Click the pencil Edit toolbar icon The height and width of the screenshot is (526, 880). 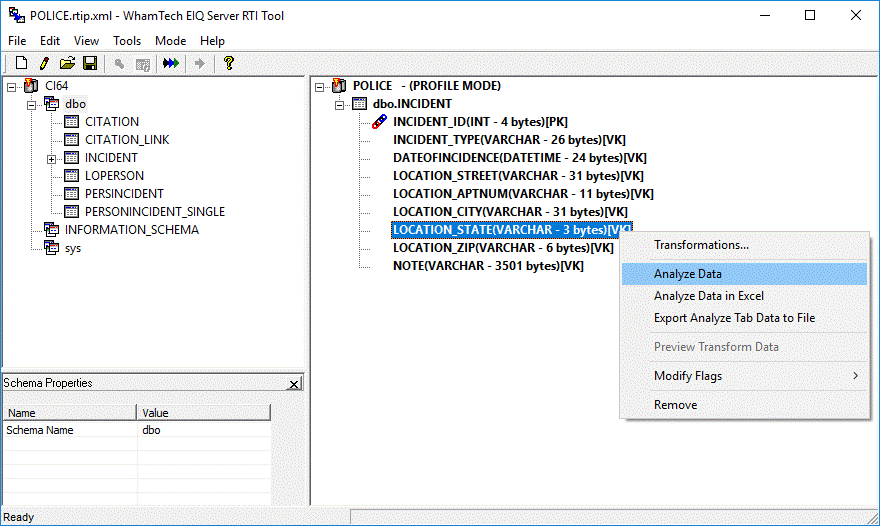pos(44,63)
